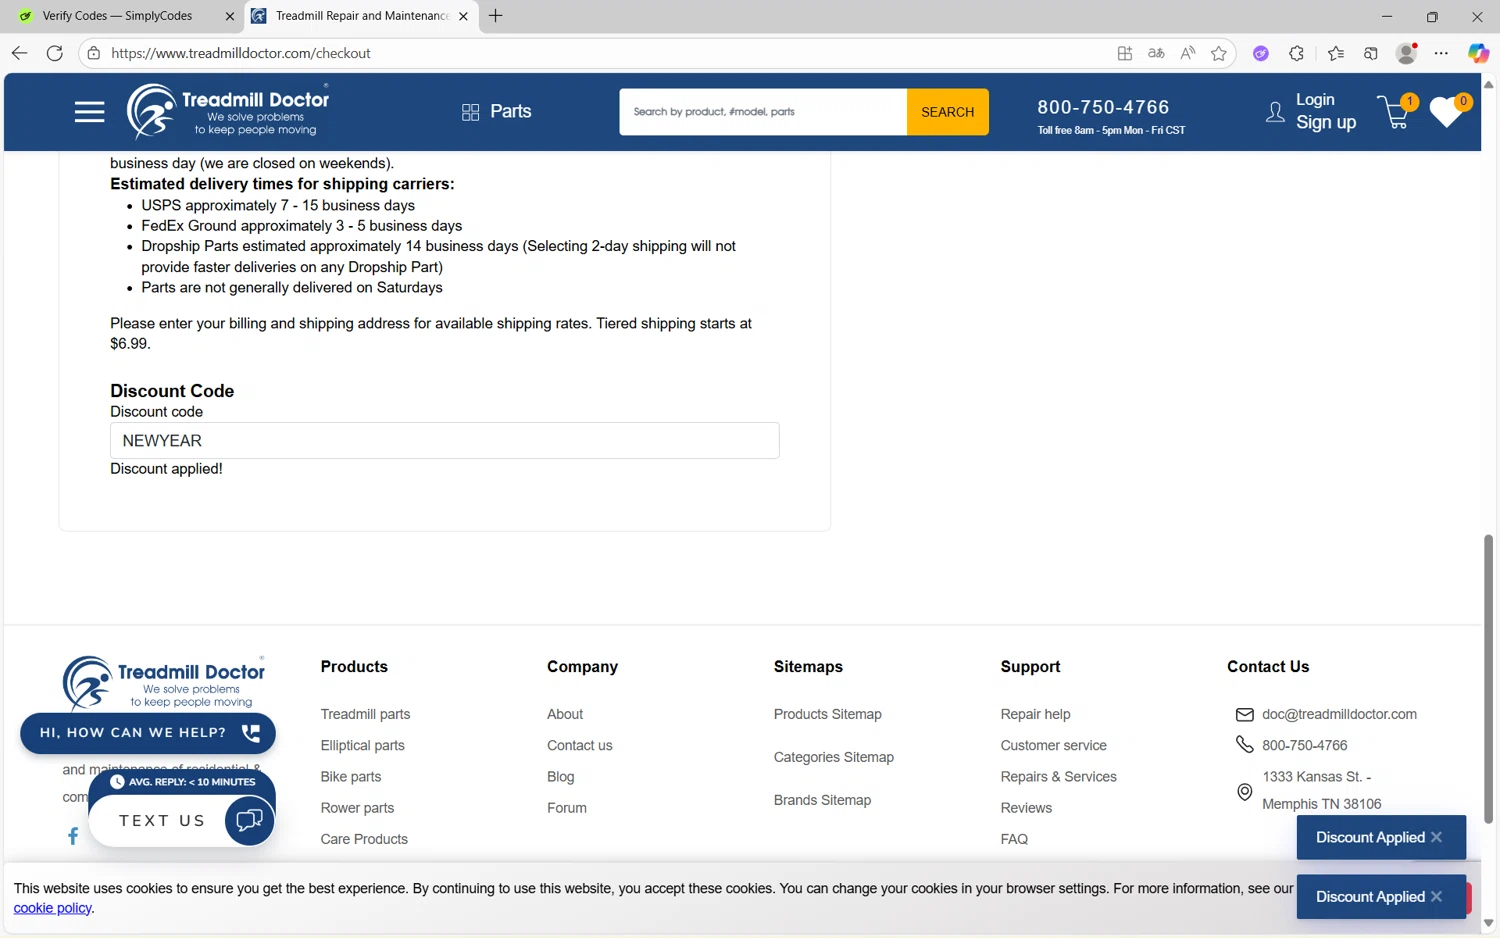
Task: Open the Facebook icon in footer
Action: (x=73, y=836)
